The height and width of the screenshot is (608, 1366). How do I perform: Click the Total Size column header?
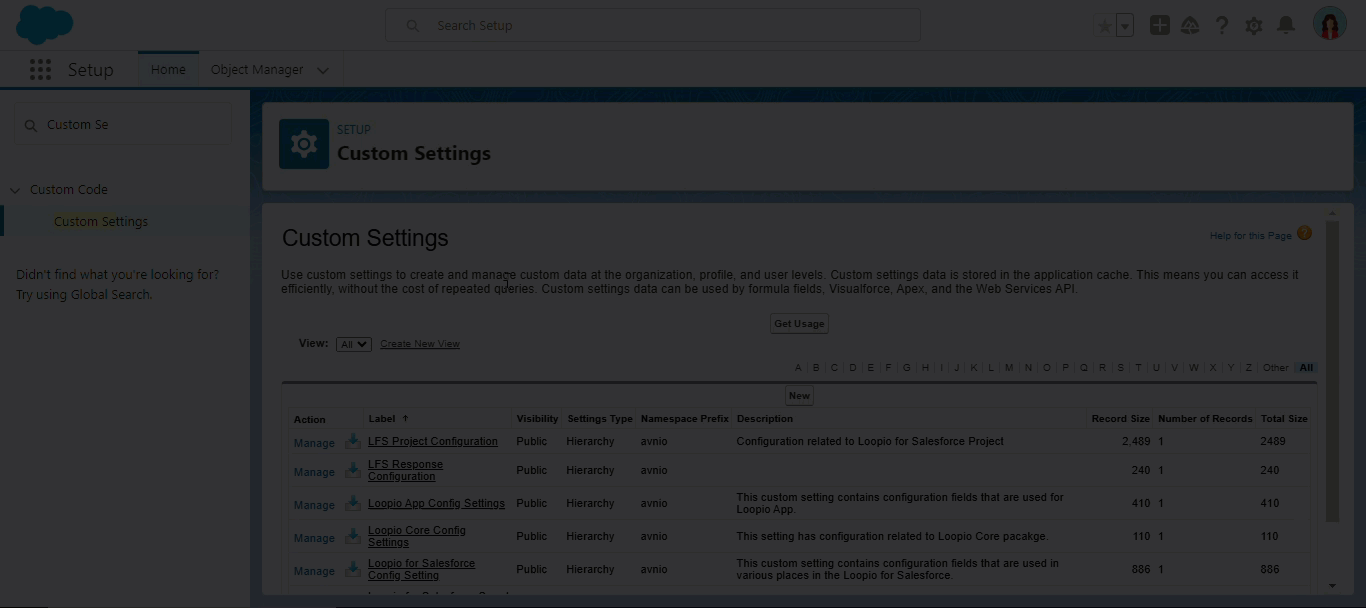pyautogui.click(x=1284, y=419)
